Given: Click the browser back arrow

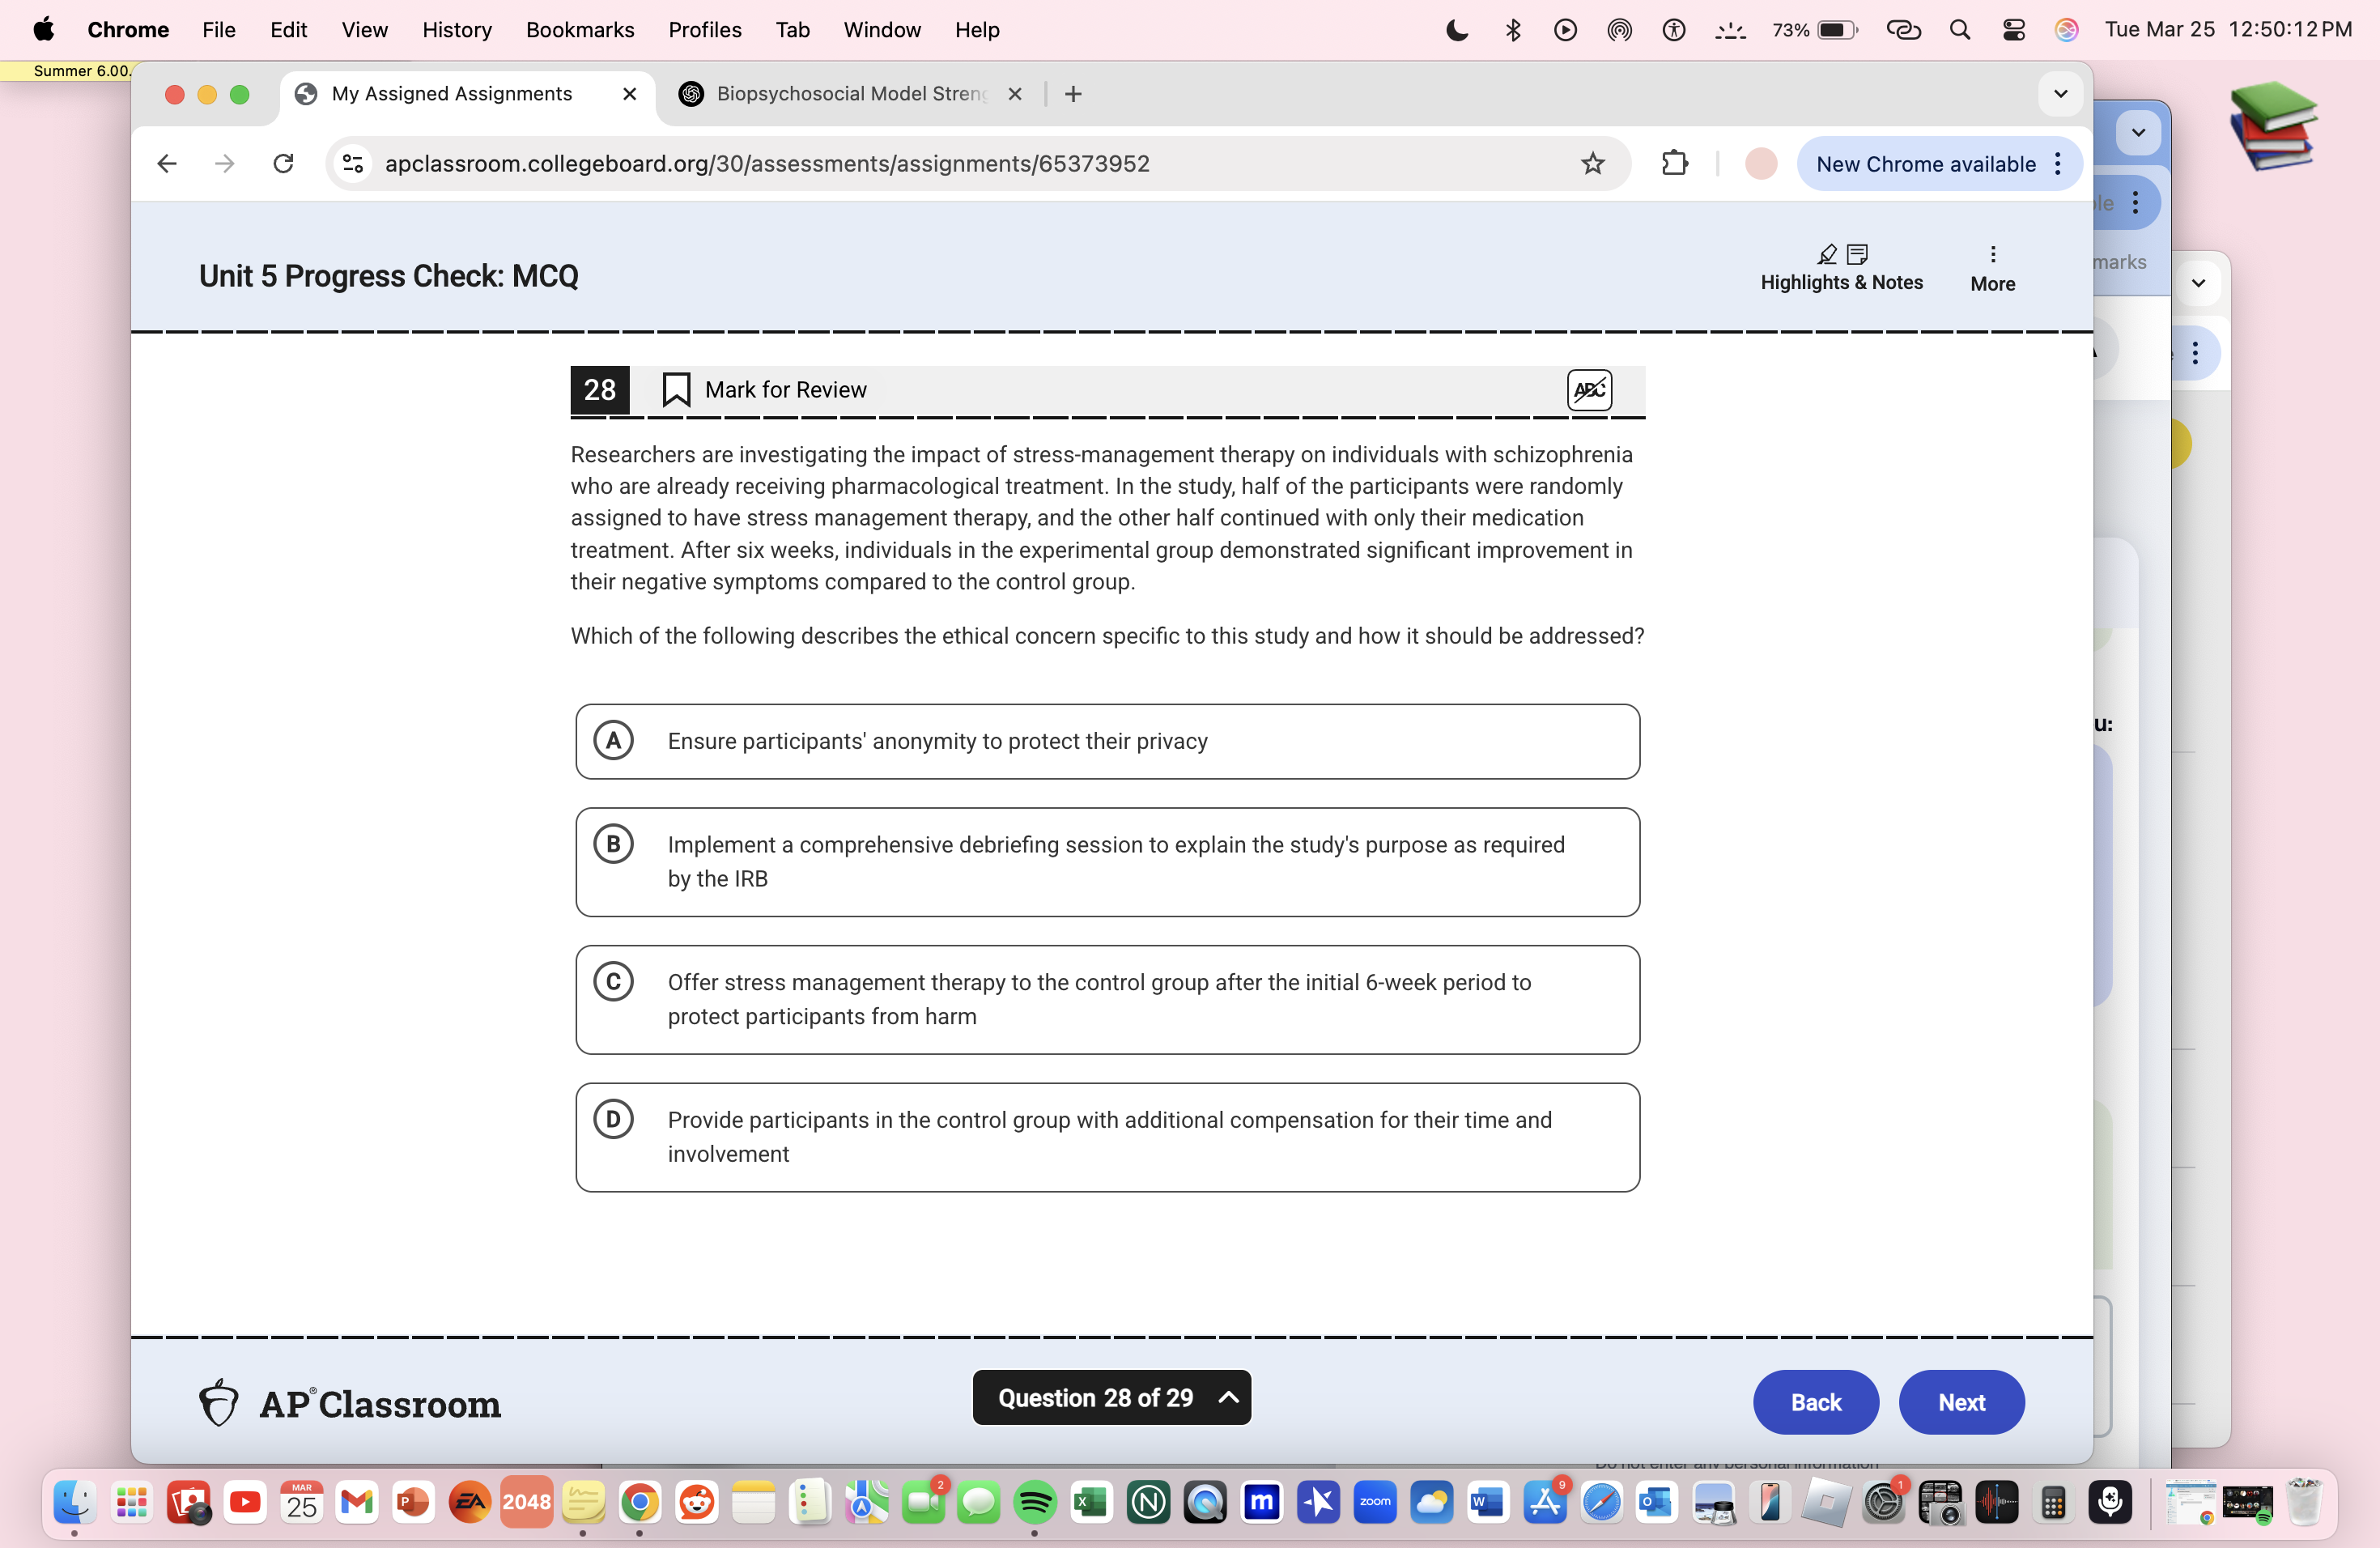Looking at the screenshot, I should (x=167, y=163).
